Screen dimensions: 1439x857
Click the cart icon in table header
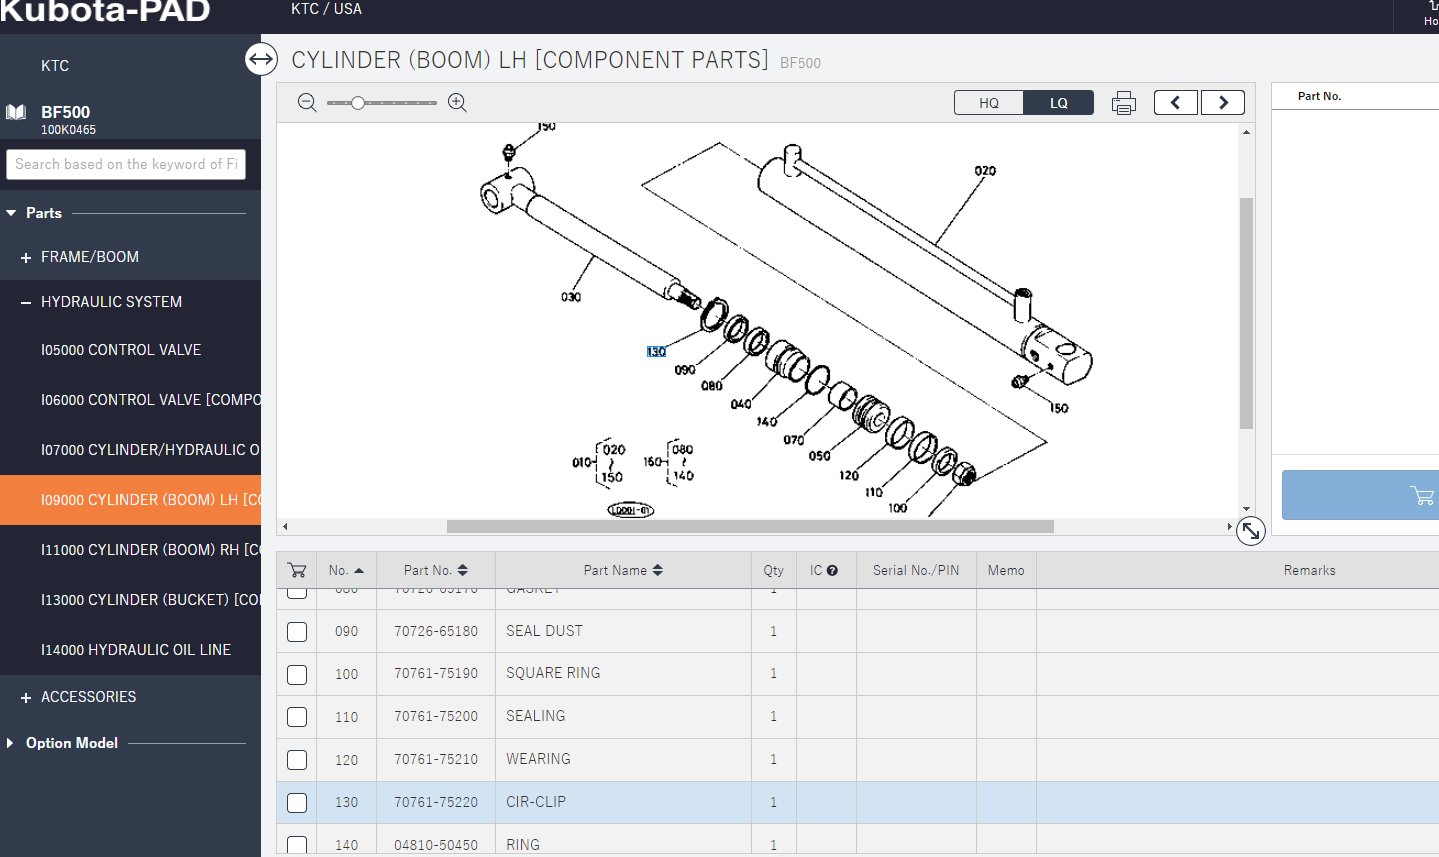pyautogui.click(x=297, y=570)
